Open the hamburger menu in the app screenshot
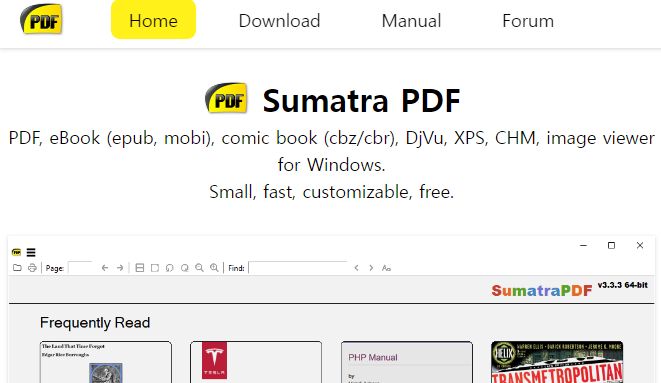 pyautogui.click(x=31, y=252)
